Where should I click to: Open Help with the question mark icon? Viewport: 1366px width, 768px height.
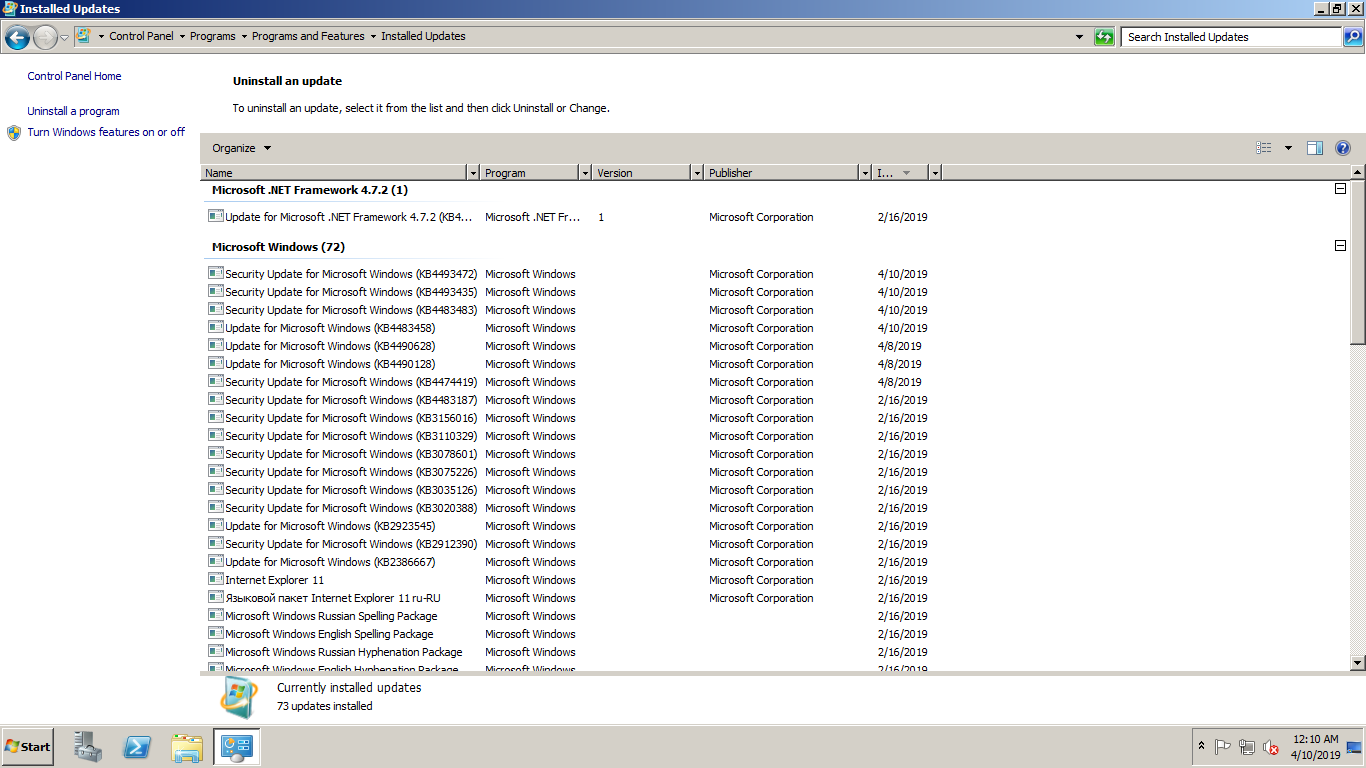pos(1343,148)
